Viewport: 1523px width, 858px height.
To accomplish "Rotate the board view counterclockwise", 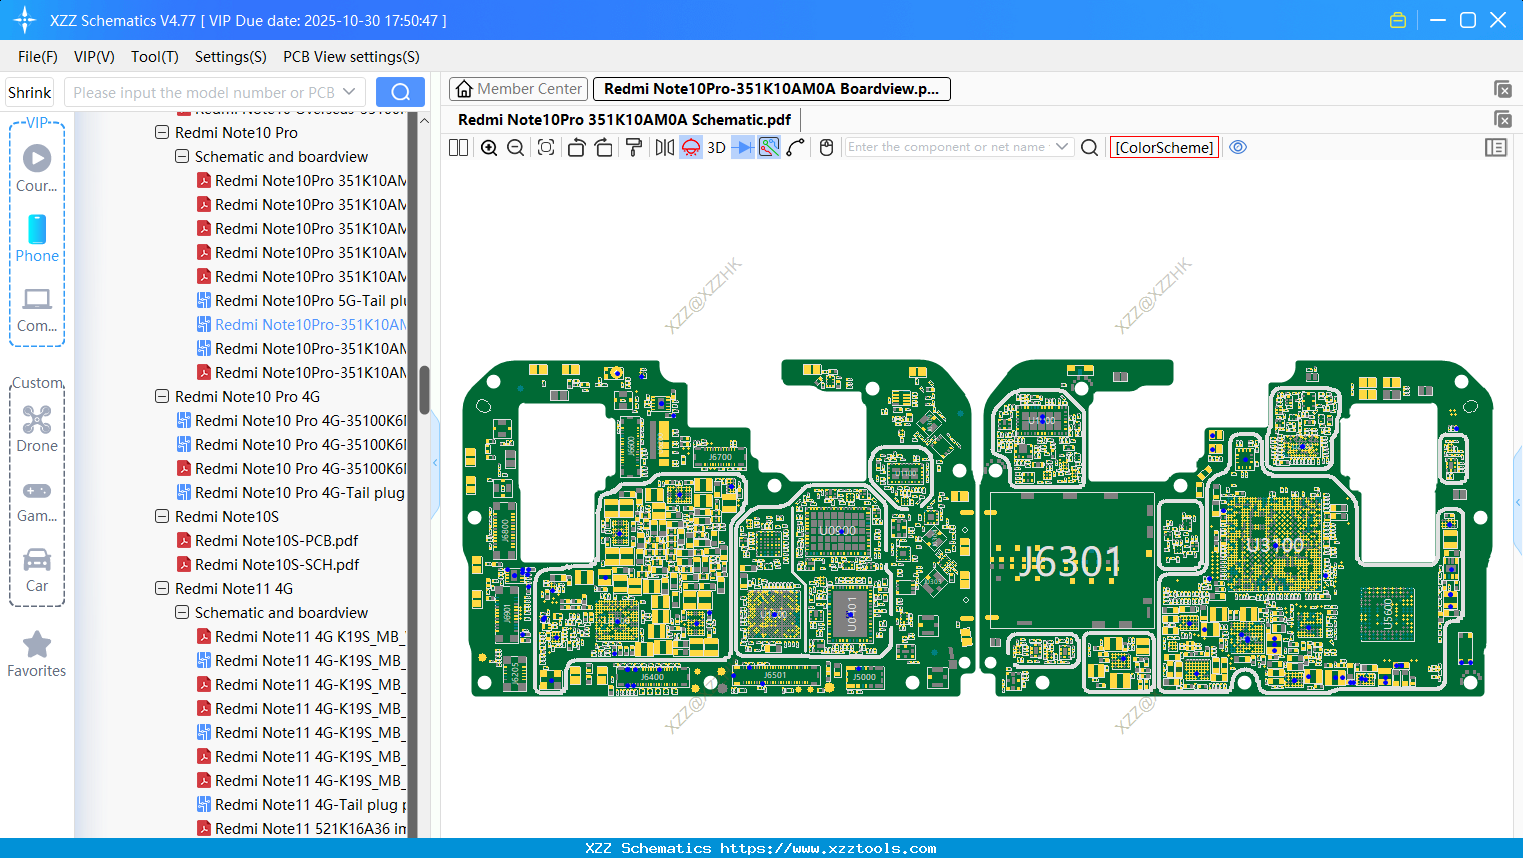I will (x=576, y=148).
